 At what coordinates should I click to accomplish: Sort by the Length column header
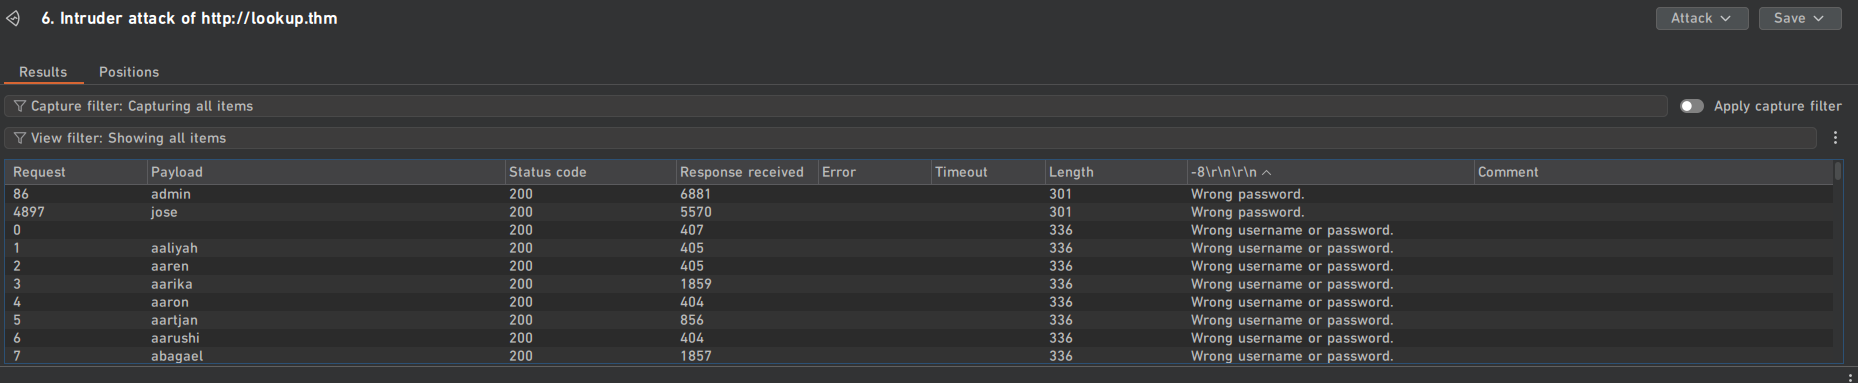(x=1116, y=172)
